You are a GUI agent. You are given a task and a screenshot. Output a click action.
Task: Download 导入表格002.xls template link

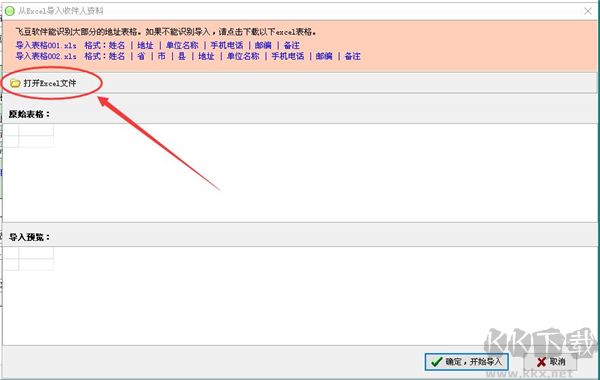coord(46,56)
